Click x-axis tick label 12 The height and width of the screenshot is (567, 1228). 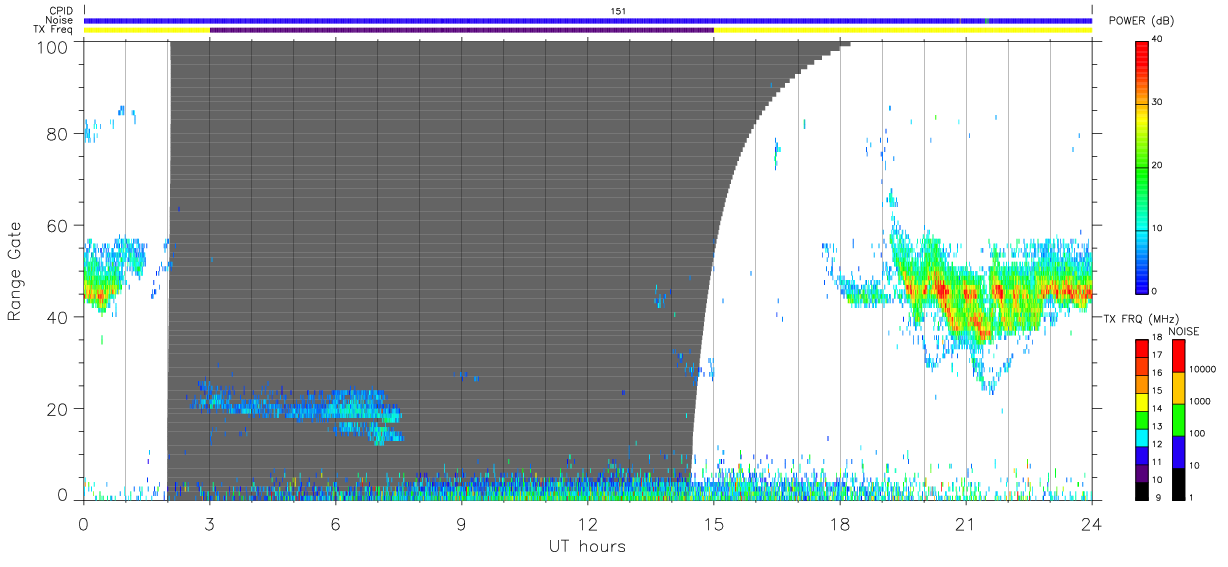[x=588, y=523]
